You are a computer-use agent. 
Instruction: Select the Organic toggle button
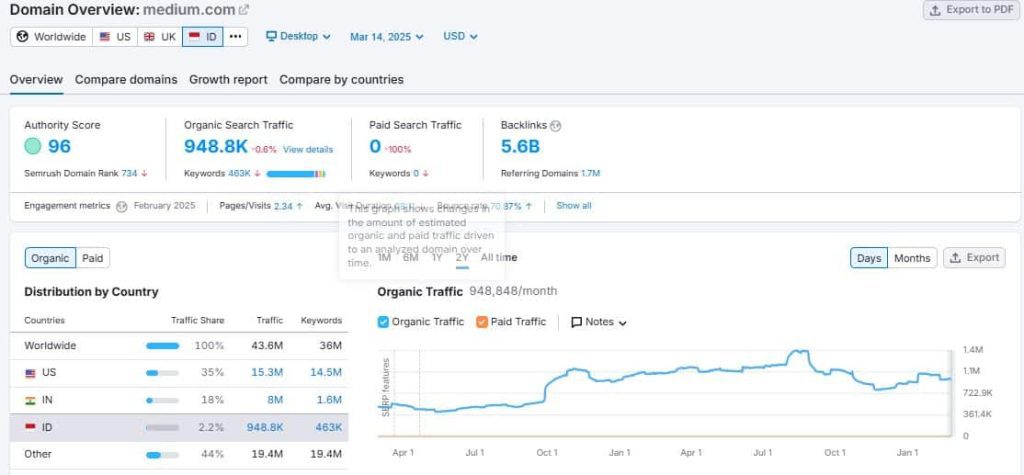coord(50,258)
